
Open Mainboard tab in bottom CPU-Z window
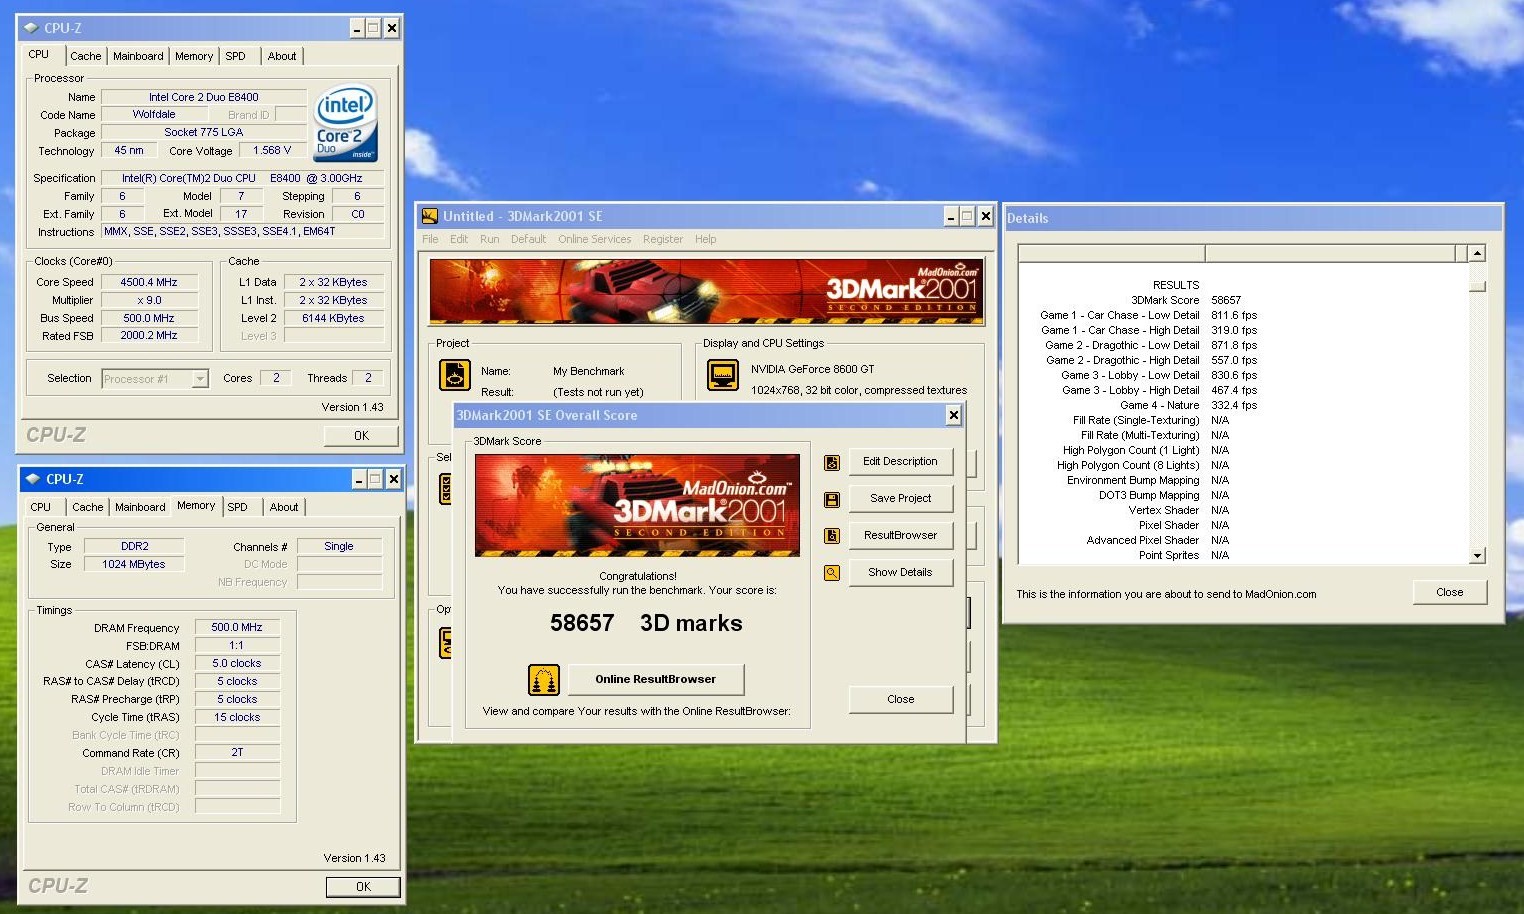tap(140, 508)
